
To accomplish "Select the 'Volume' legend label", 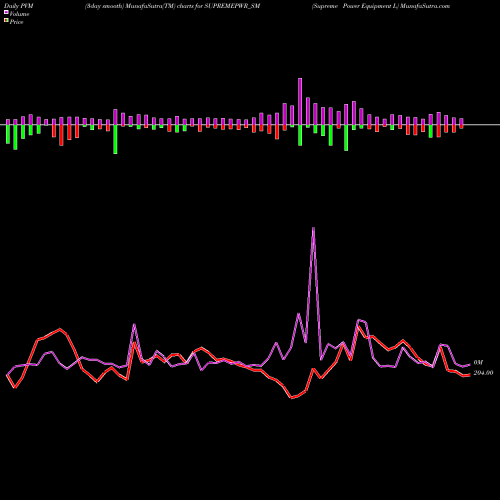I will tap(19, 14).
